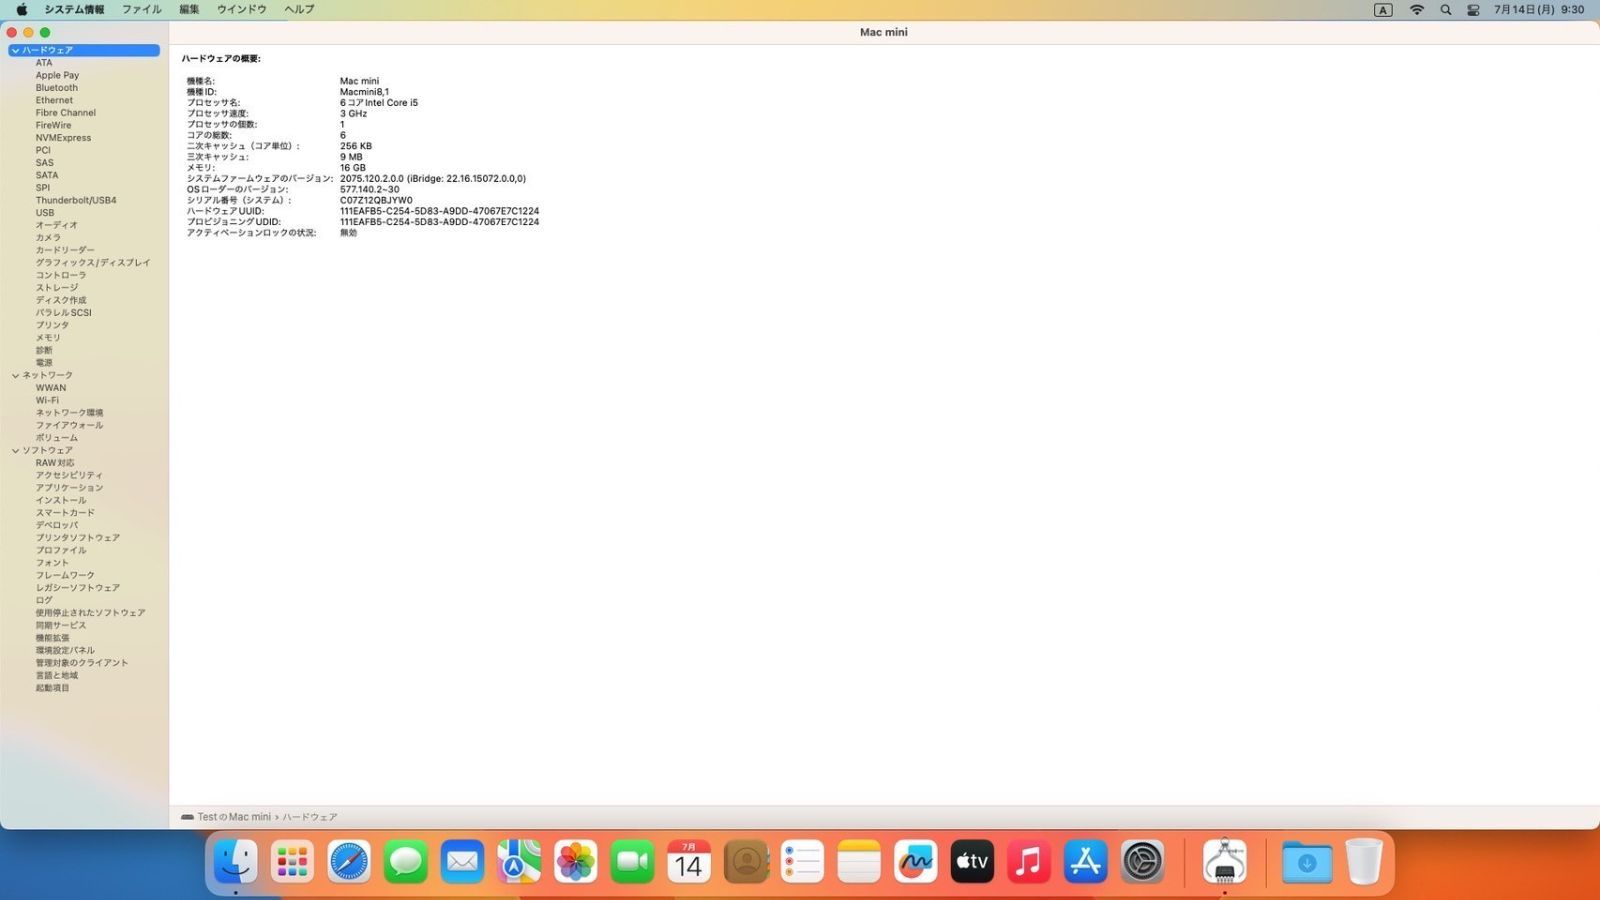Viewport: 1600px width, 900px height.
Task: Open Mail app in Dock
Action: click(x=462, y=861)
